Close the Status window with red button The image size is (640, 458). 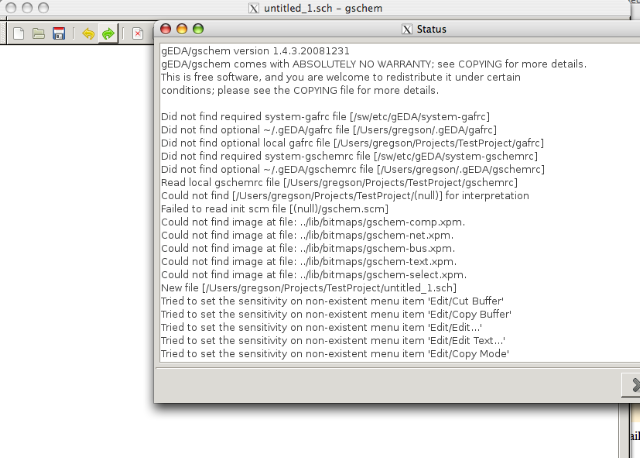(x=167, y=29)
